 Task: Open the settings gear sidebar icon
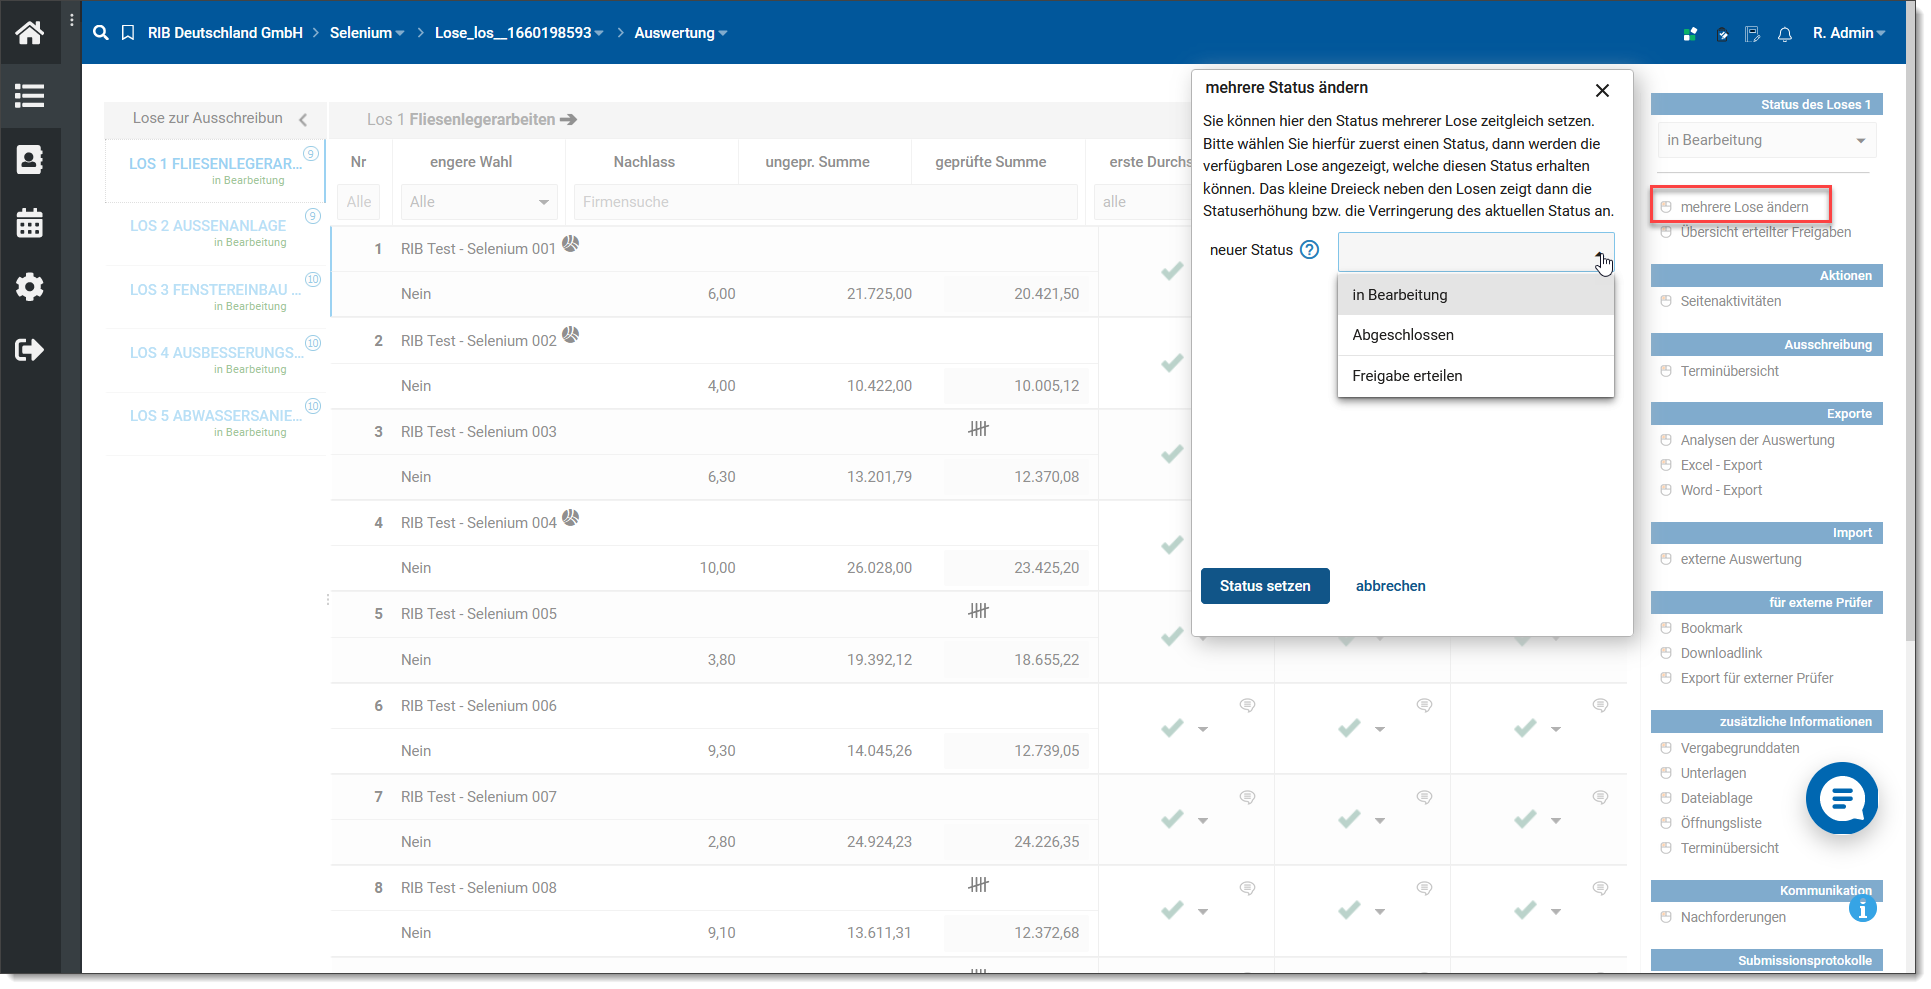(x=30, y=287)
